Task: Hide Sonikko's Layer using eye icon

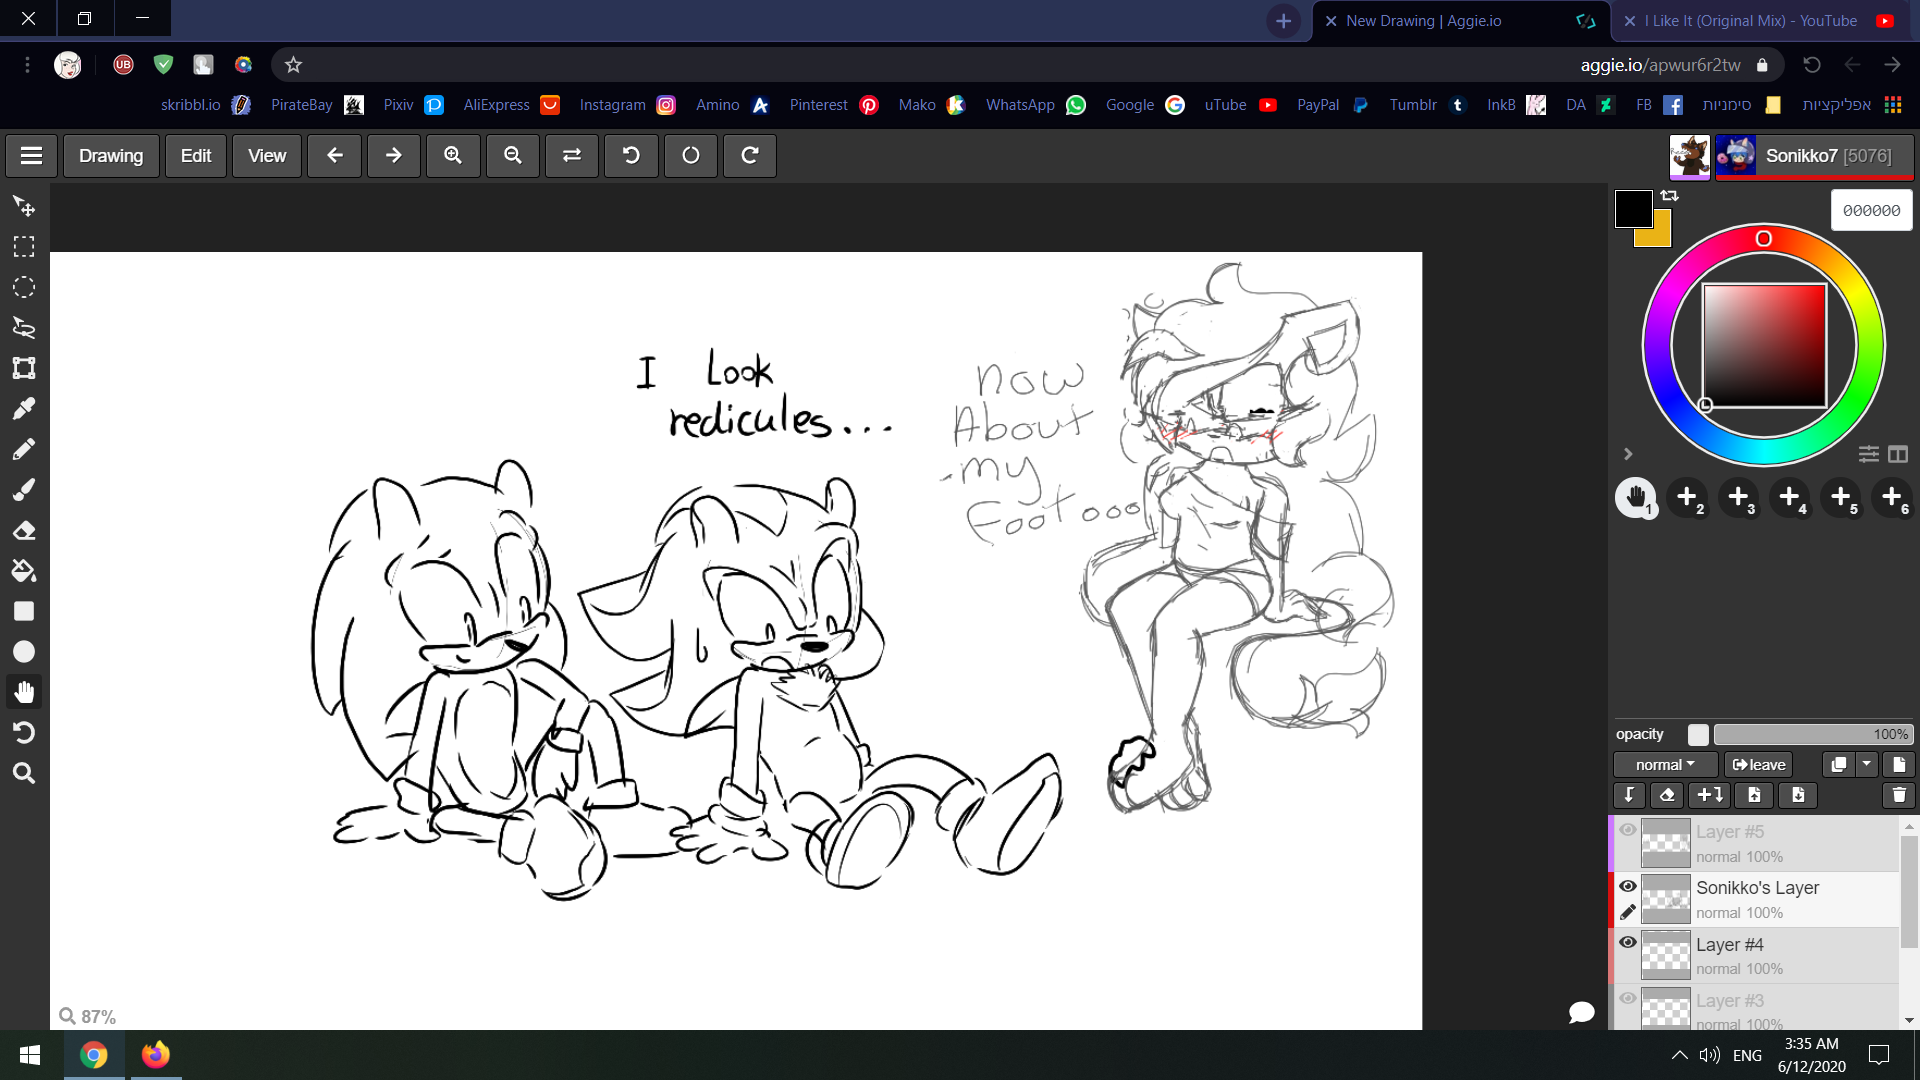Action: coord(1628,886)
